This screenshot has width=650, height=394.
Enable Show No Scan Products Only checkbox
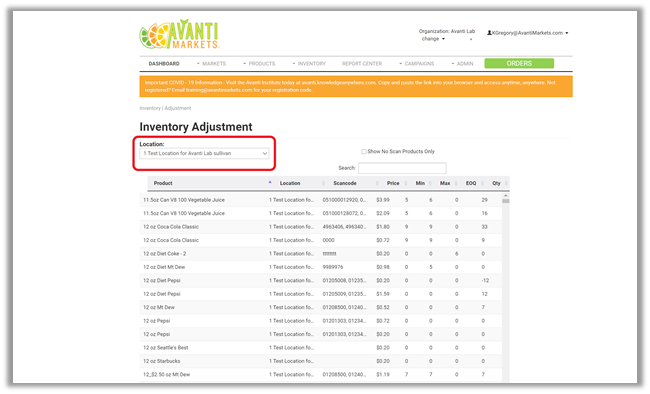click(x=364, y=151)
